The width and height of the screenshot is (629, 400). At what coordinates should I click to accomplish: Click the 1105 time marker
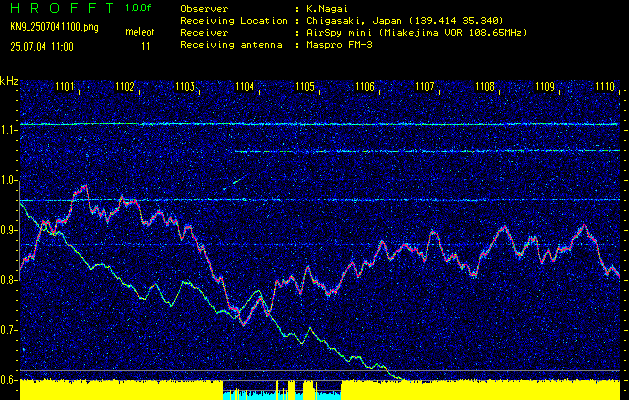coord(305,86)
